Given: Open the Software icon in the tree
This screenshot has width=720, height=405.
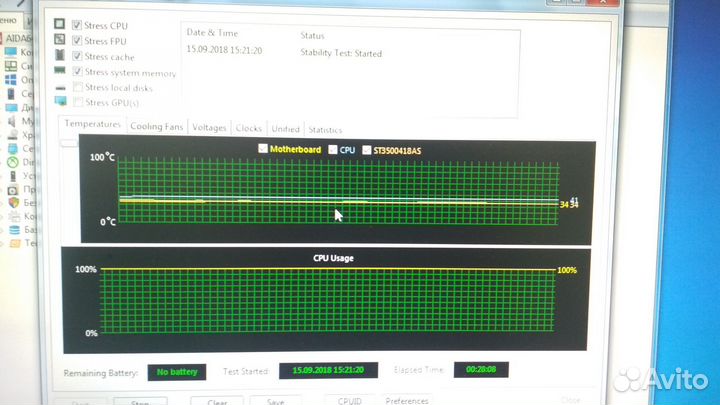Looking at the screenshot, I should coord(13,189).
